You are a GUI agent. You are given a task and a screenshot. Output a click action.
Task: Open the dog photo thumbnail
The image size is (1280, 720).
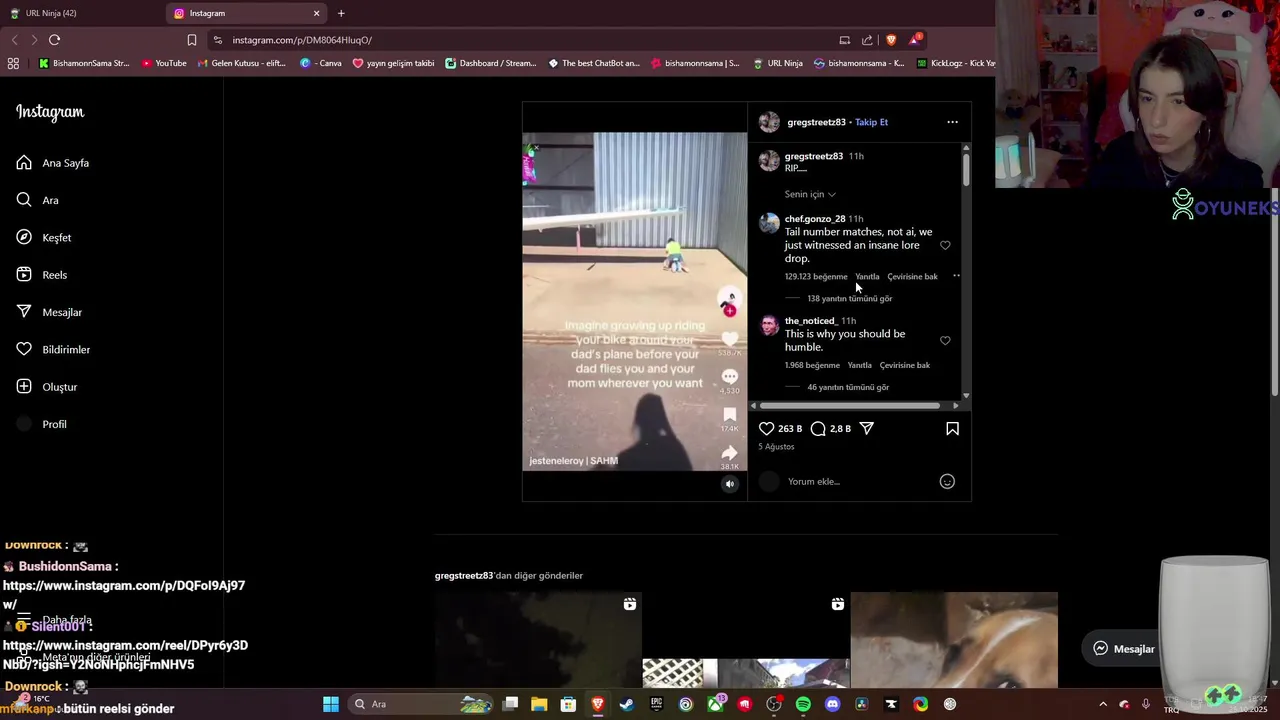pyautogui.click(x=954, y=640)
